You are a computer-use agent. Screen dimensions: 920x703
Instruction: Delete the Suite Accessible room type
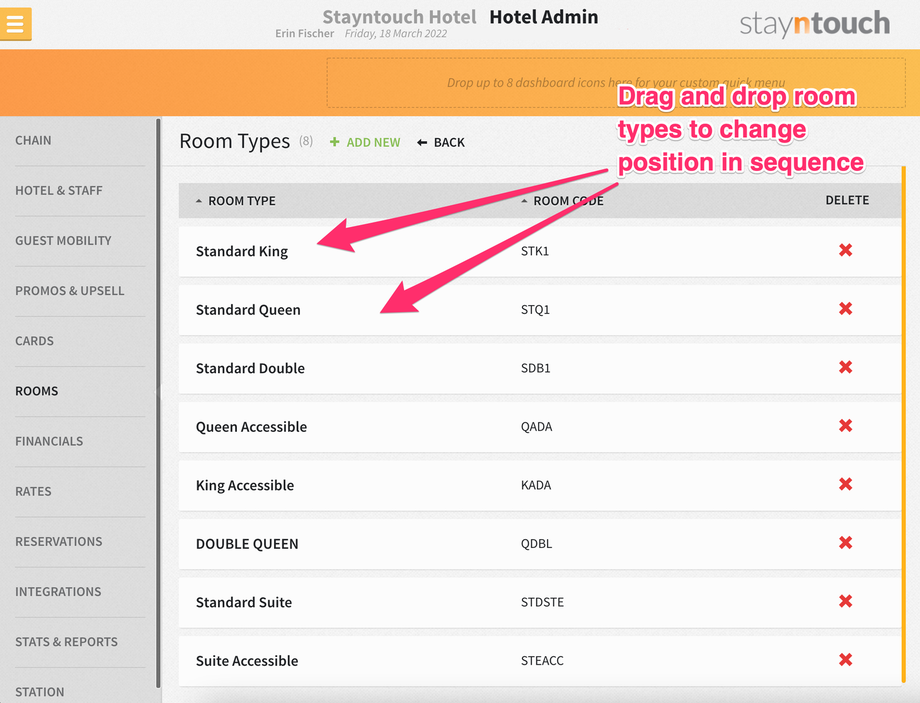[845, 660]
